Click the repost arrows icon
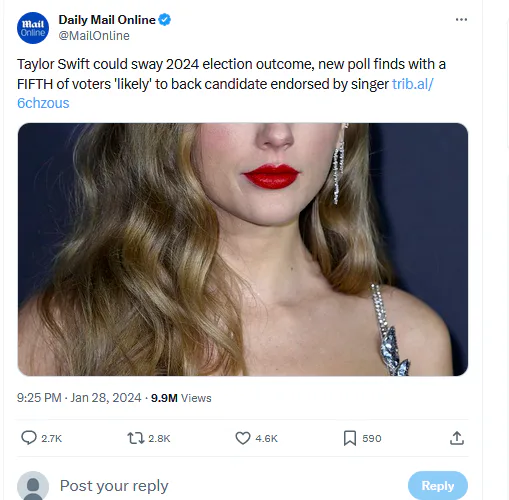The width and height of the screenshot is (509, 500). [x=136, y=438]
